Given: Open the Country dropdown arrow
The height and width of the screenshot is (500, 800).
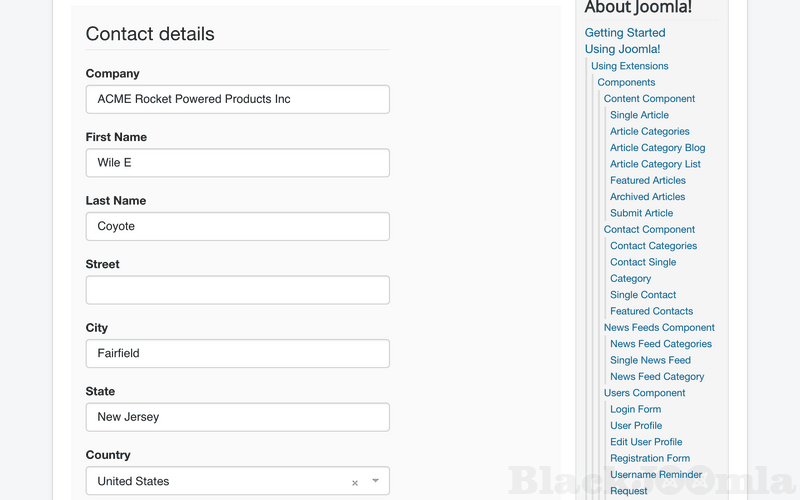Looking at the screenshot, I should click(375, 481).
